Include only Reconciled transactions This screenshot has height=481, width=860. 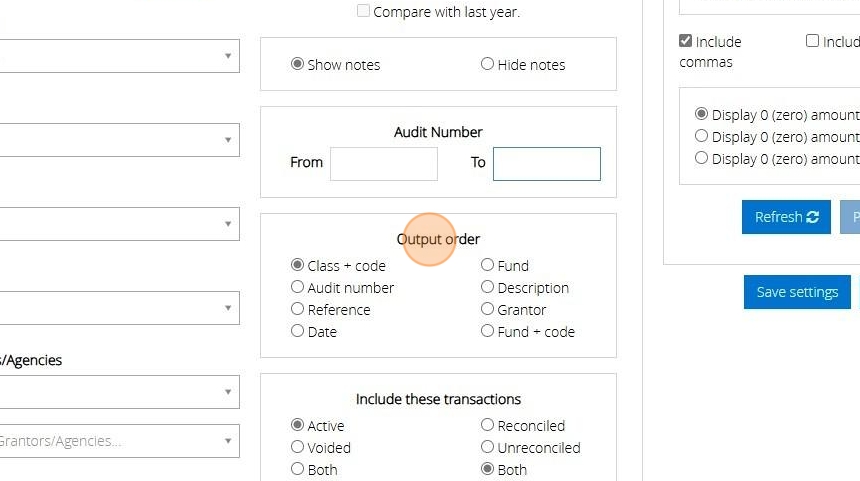click(x=488, y=425)
